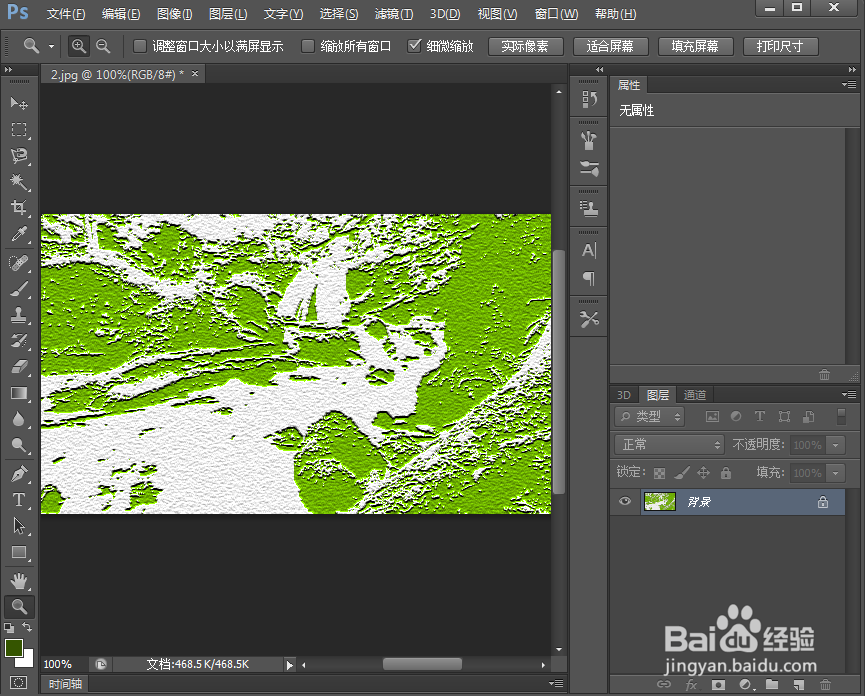Select the Dodge tool
This screenshot has height=696, width=865.
tap(19, 445)
